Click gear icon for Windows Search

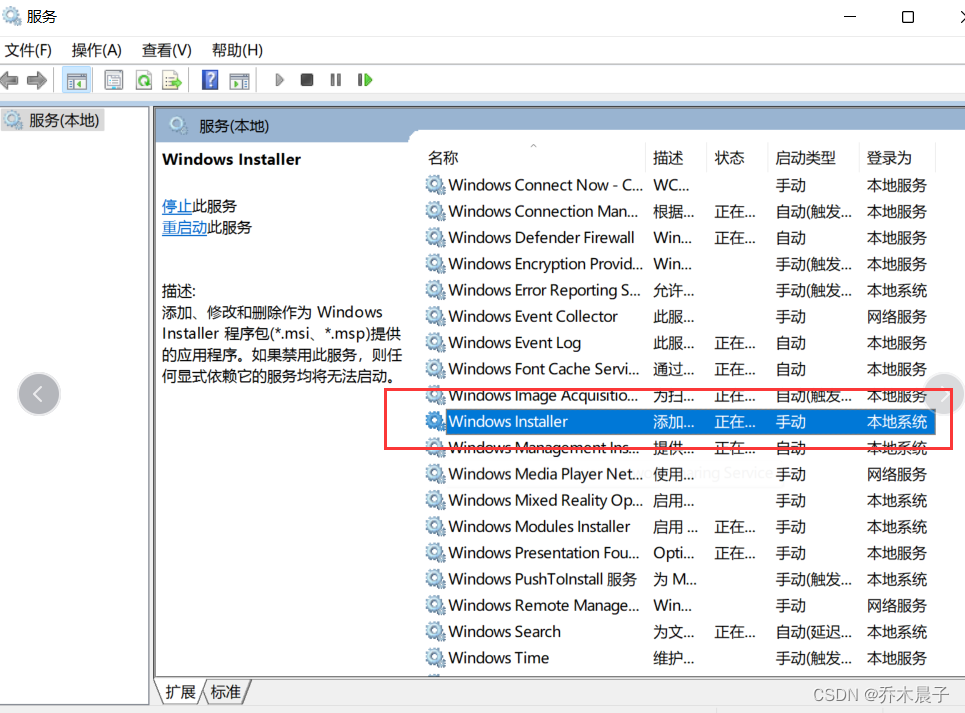(x=435, y=631)
